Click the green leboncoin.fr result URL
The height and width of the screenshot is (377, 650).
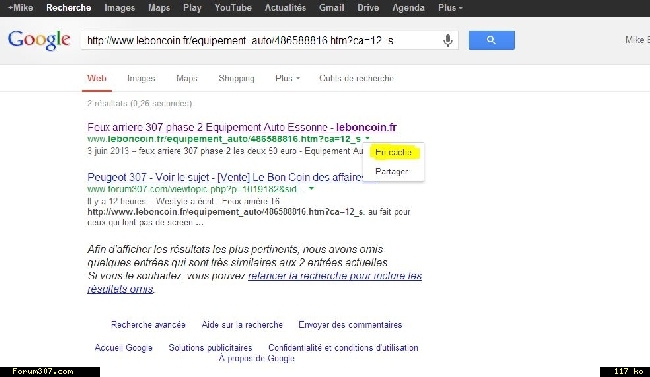pyautogui.click(x=224, y=139)
